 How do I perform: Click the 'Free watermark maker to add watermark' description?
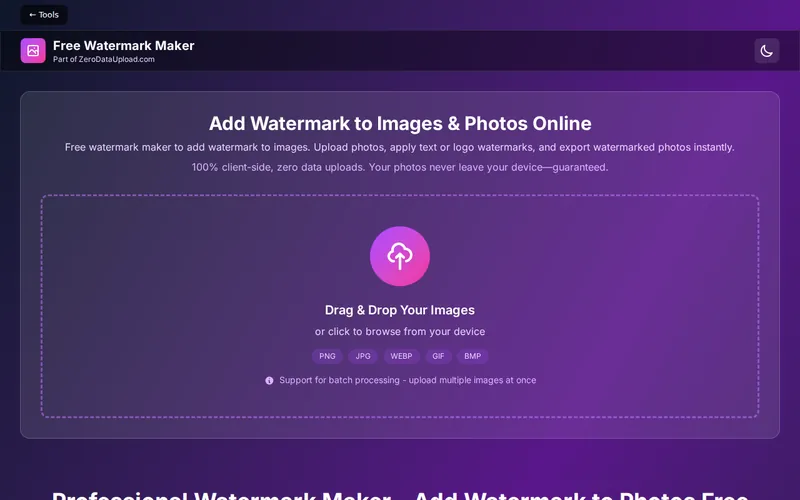pyautogui.click(x=400, y=147)
